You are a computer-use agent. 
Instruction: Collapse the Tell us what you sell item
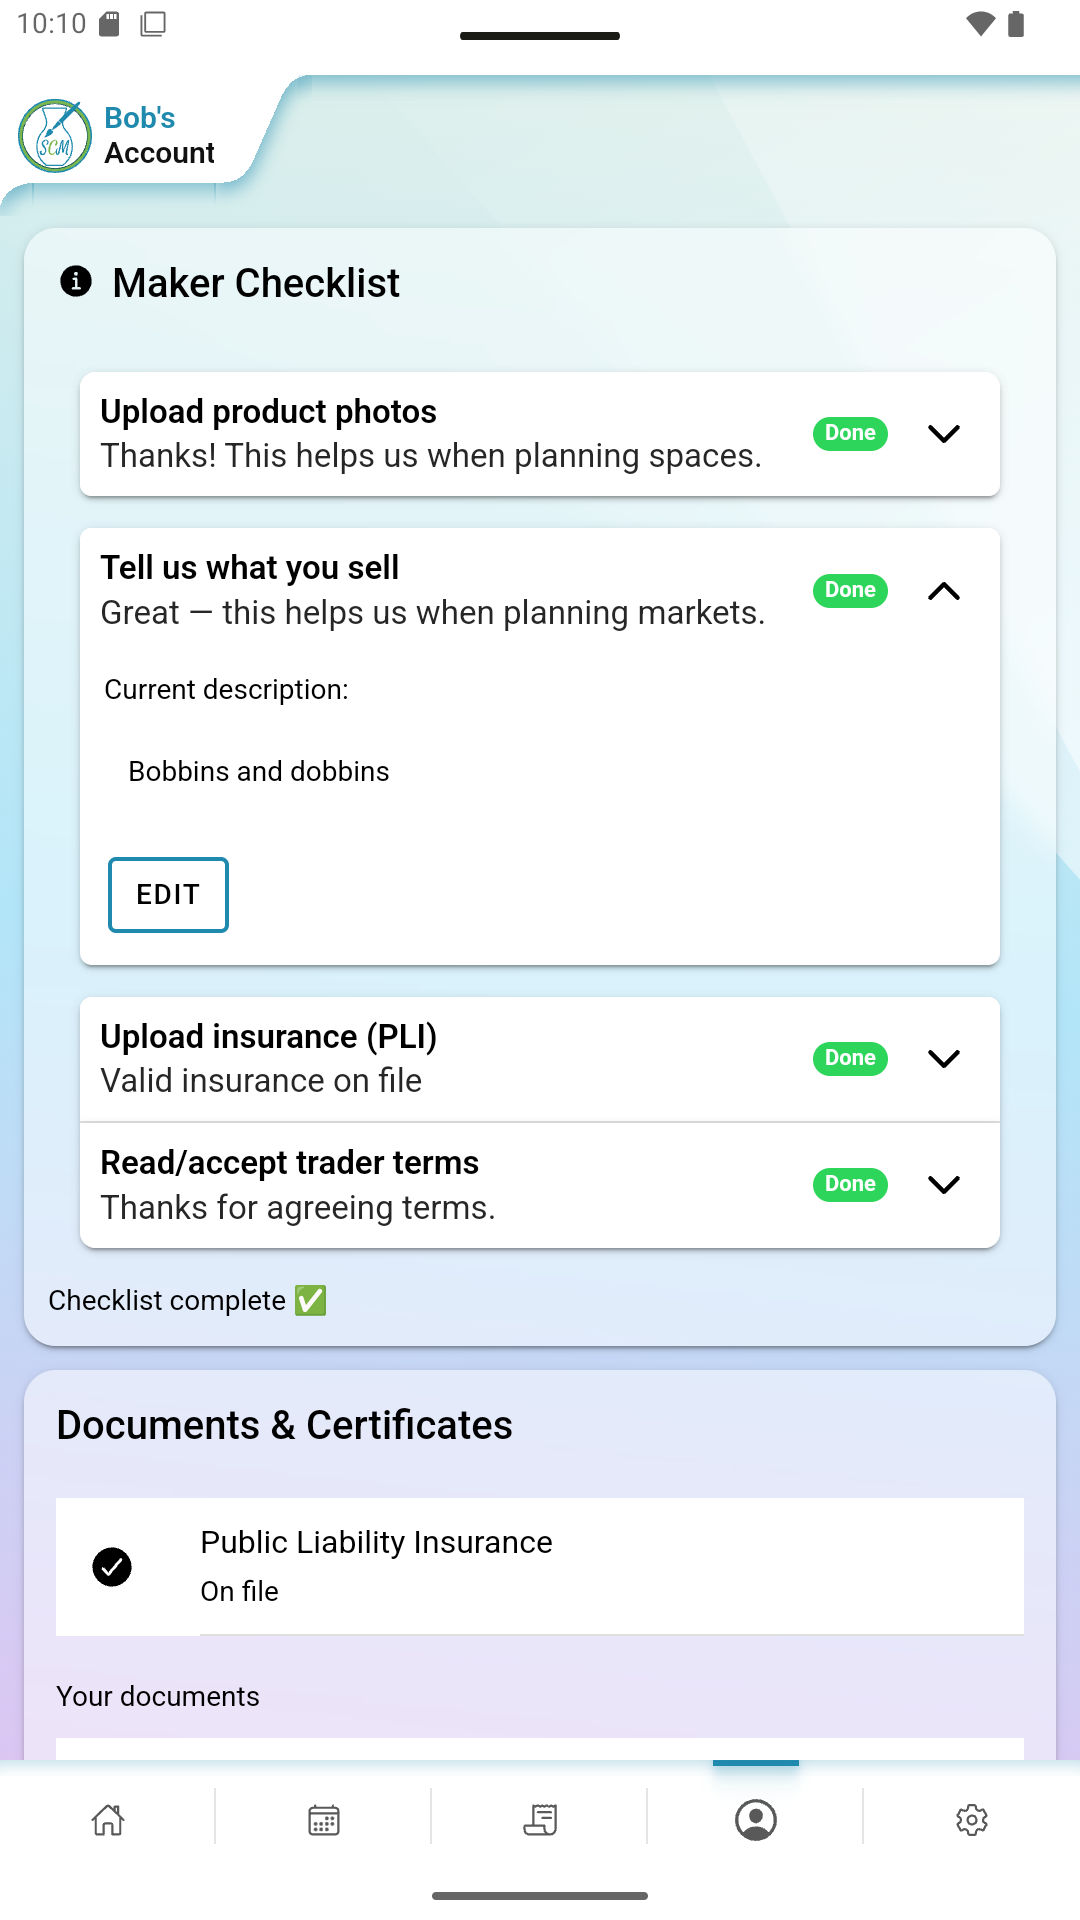(x=944, y=591)
